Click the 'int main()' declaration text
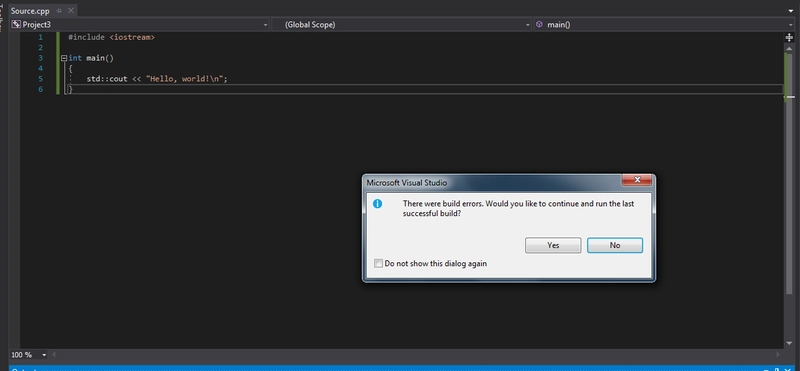The image size is (800, 371). coord(91,58)
